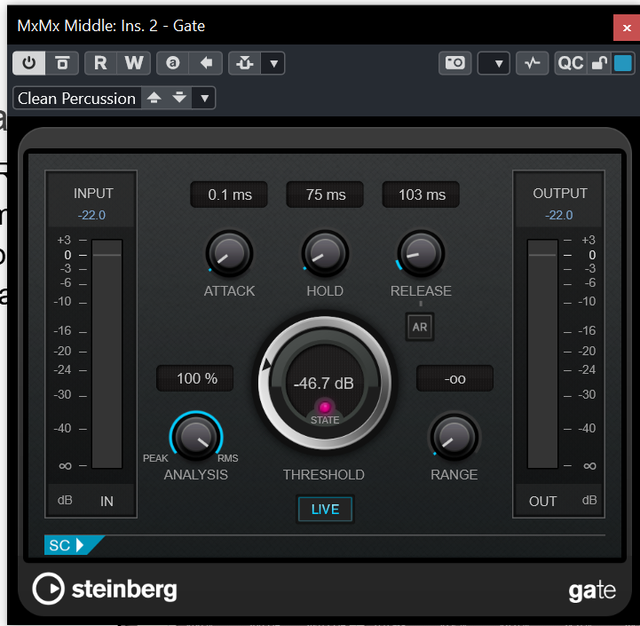
Task: Click the A/B settings switch icon
Action: 173,63
